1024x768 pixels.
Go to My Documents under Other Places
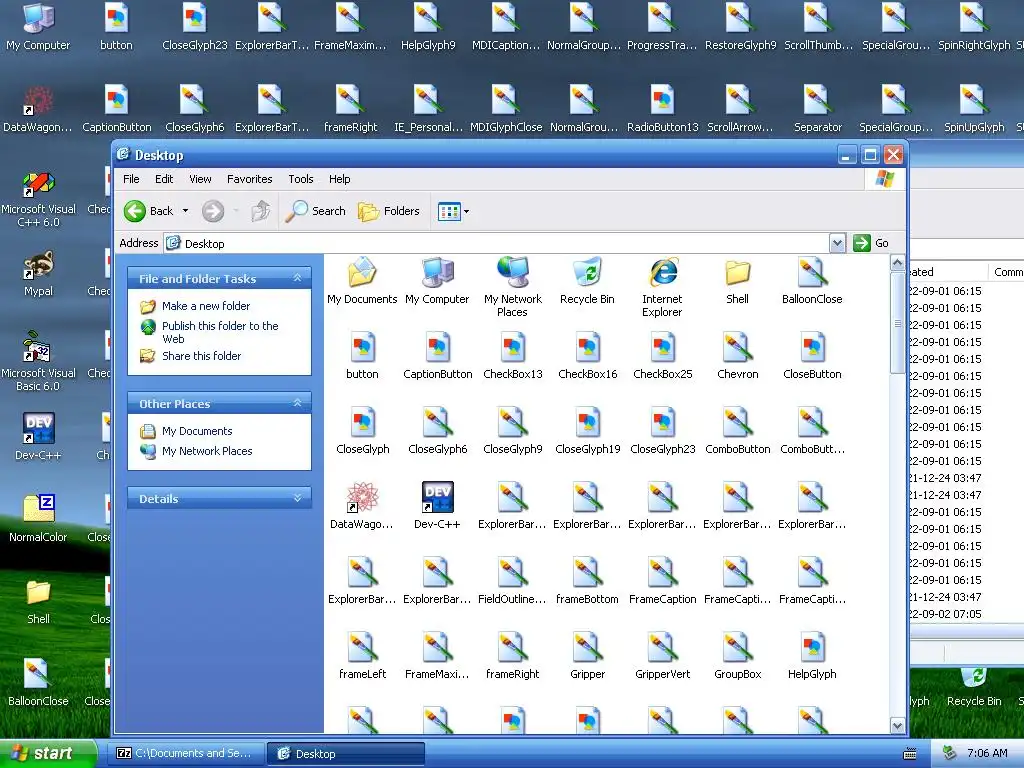(197, 431)
